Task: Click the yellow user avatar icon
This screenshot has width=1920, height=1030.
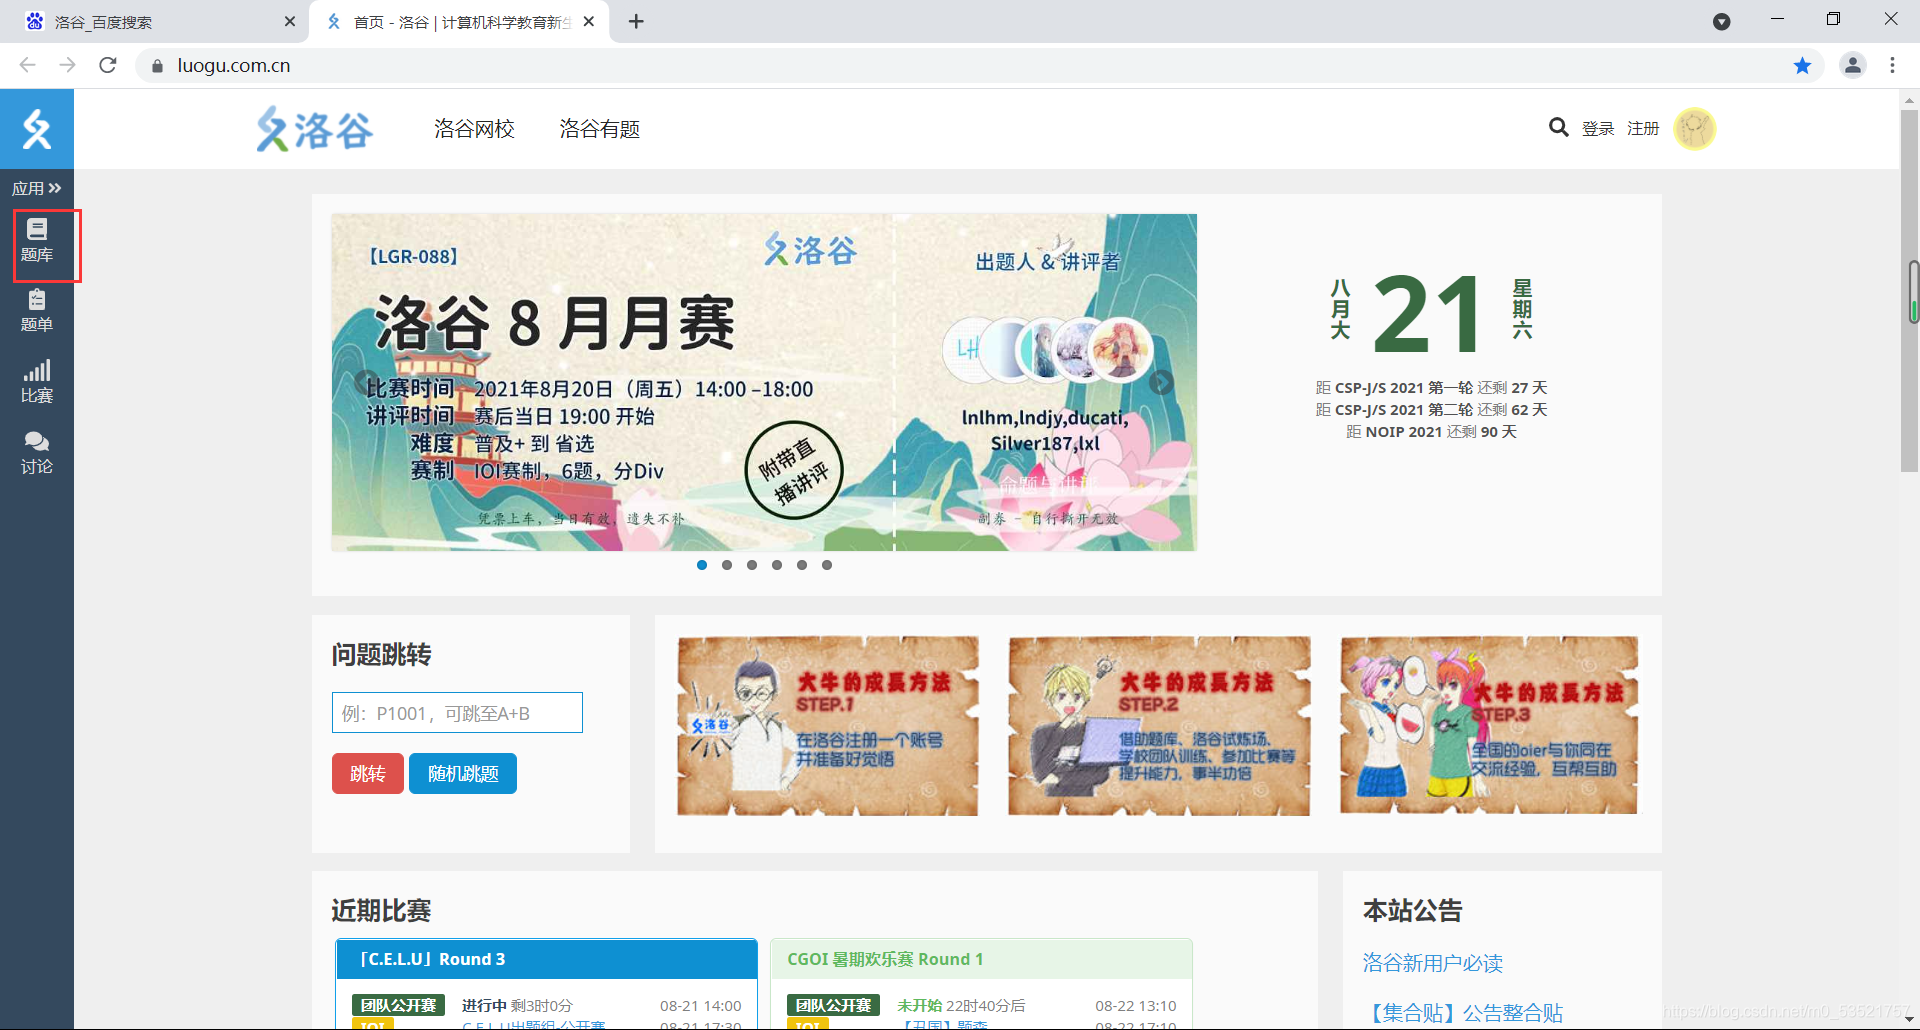Action: [1695, 128]
